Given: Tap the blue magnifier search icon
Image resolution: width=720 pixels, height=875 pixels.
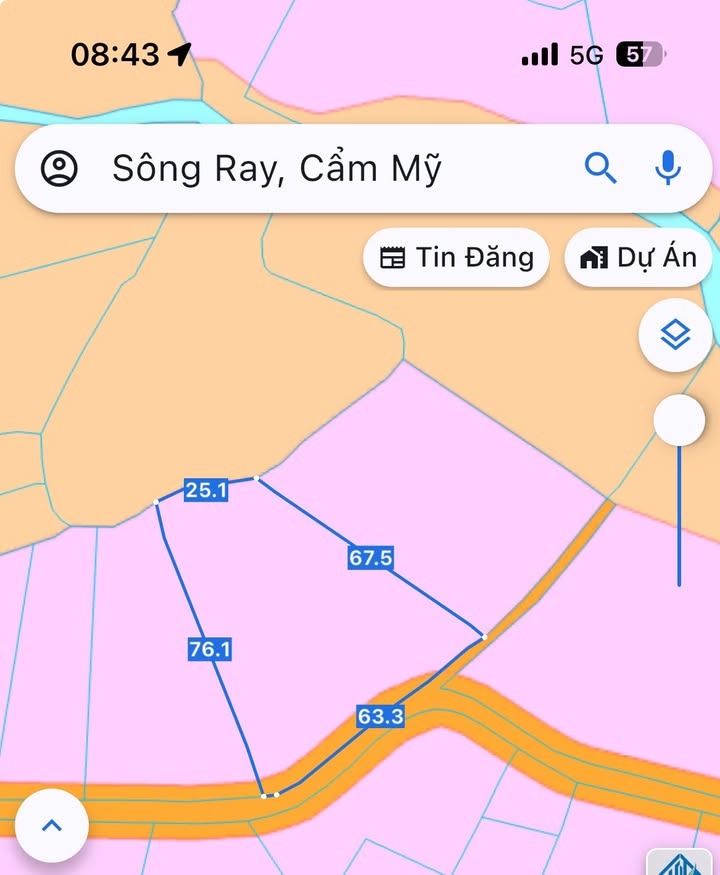Looking at the screenshot, I should tap(601, 168).
